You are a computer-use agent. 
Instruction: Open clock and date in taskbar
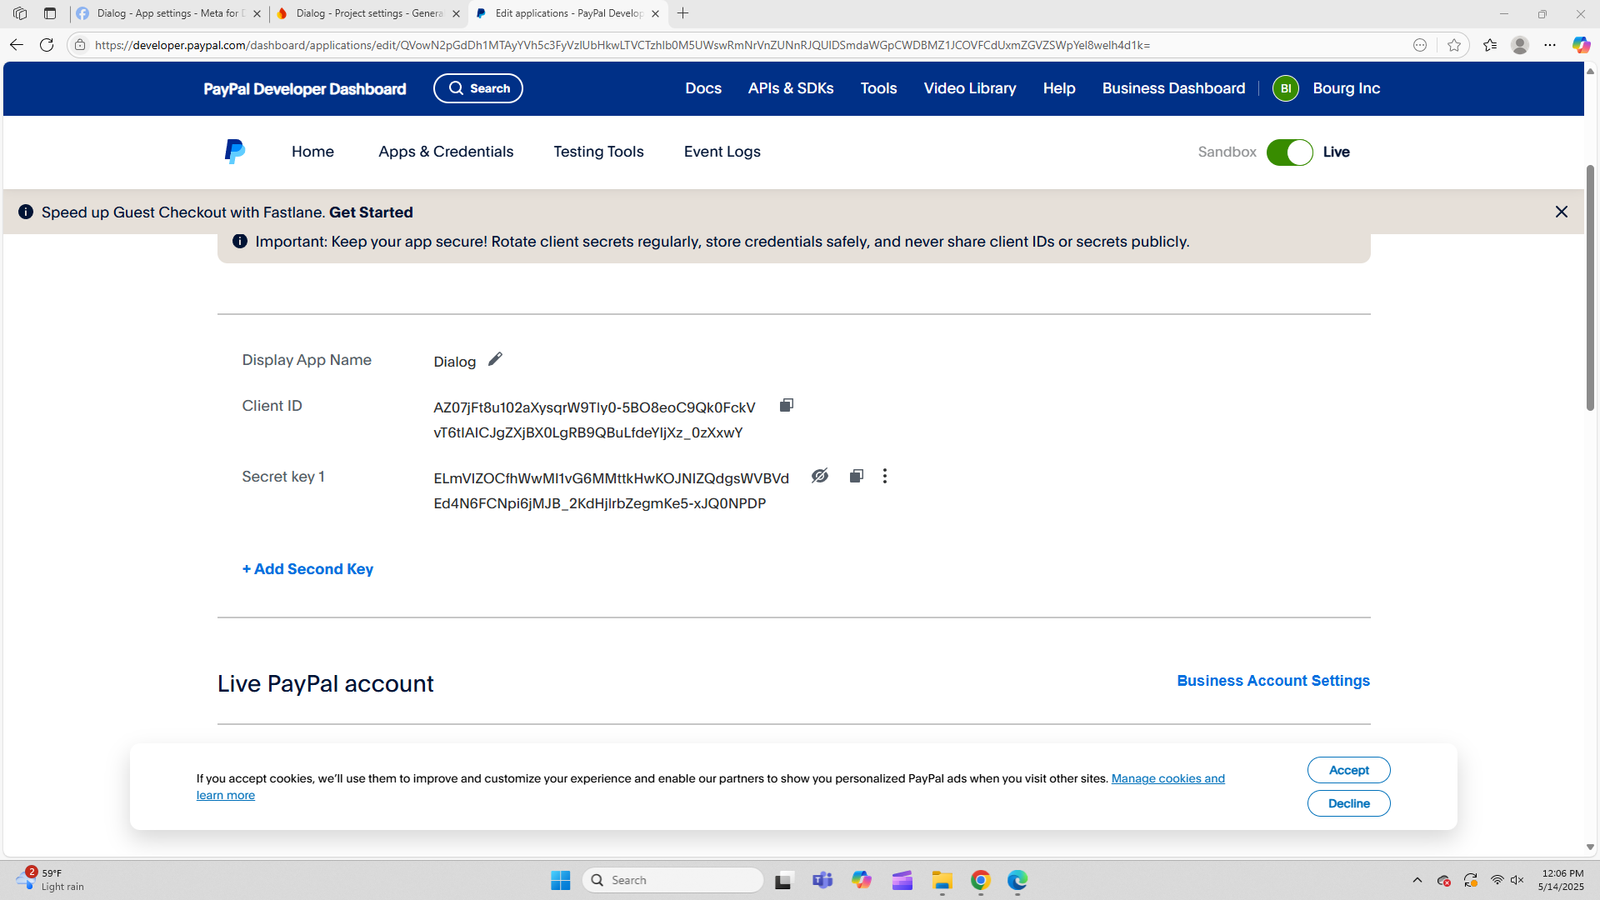[x=1562, y=880]
